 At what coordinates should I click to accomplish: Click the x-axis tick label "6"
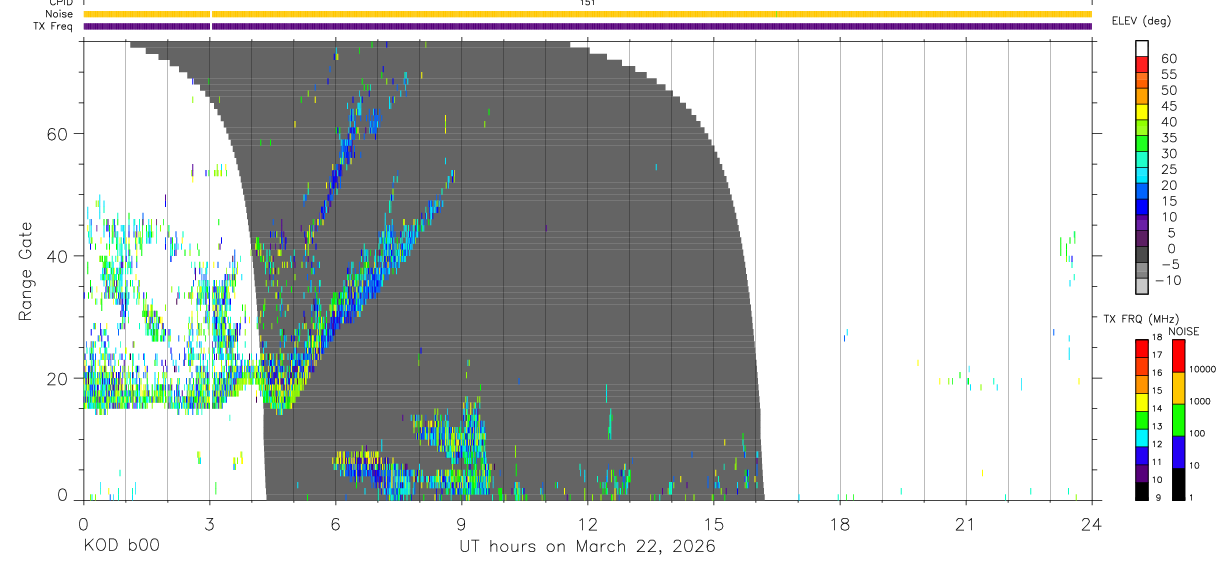335,524
